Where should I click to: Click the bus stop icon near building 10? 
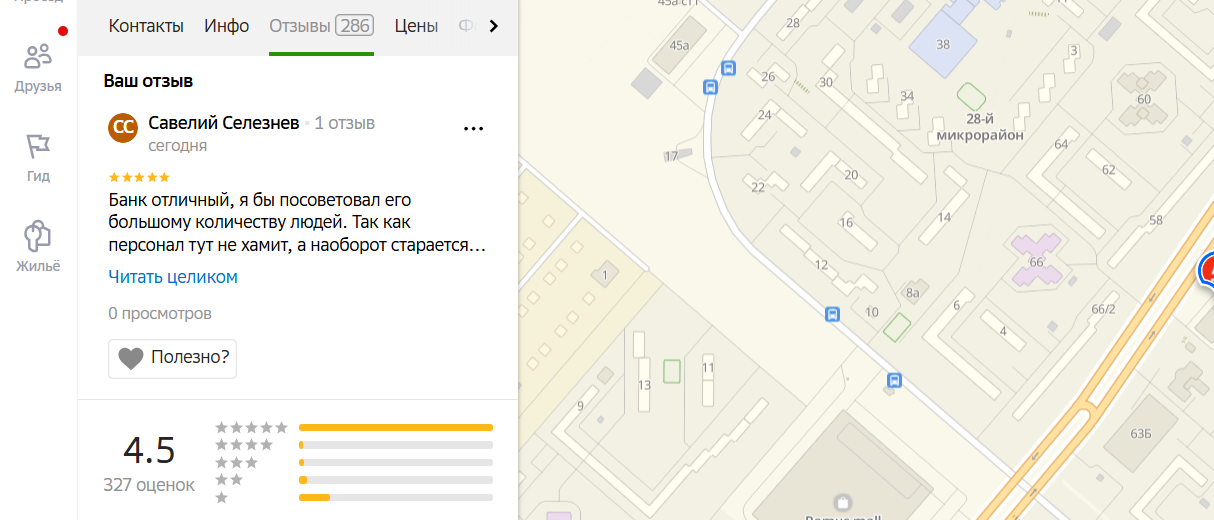(x=832, y=314)
